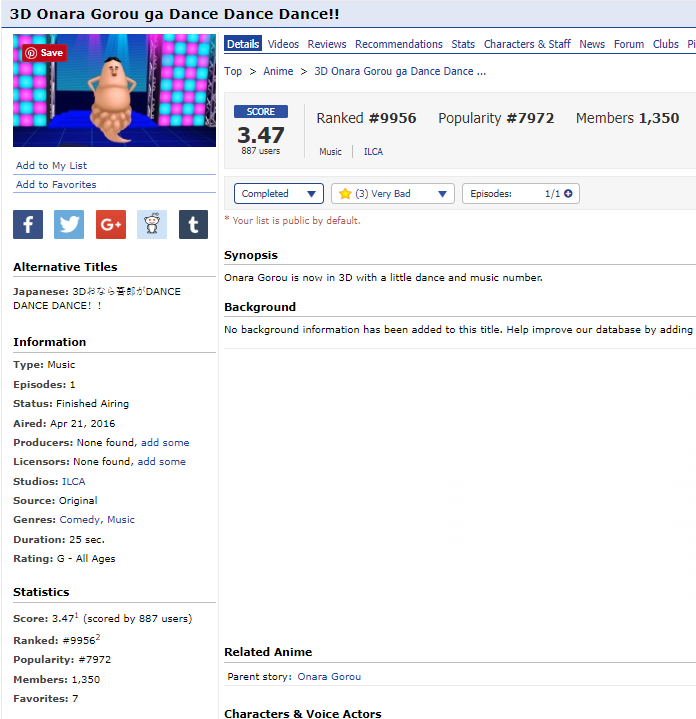Go to the Recommendations tab
The height and width of the screenshot is (719, 696).
(399, 44)
